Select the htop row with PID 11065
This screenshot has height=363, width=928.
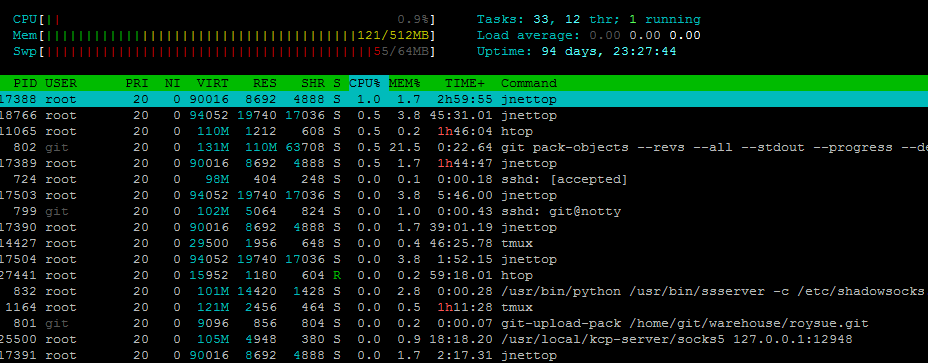464,131
